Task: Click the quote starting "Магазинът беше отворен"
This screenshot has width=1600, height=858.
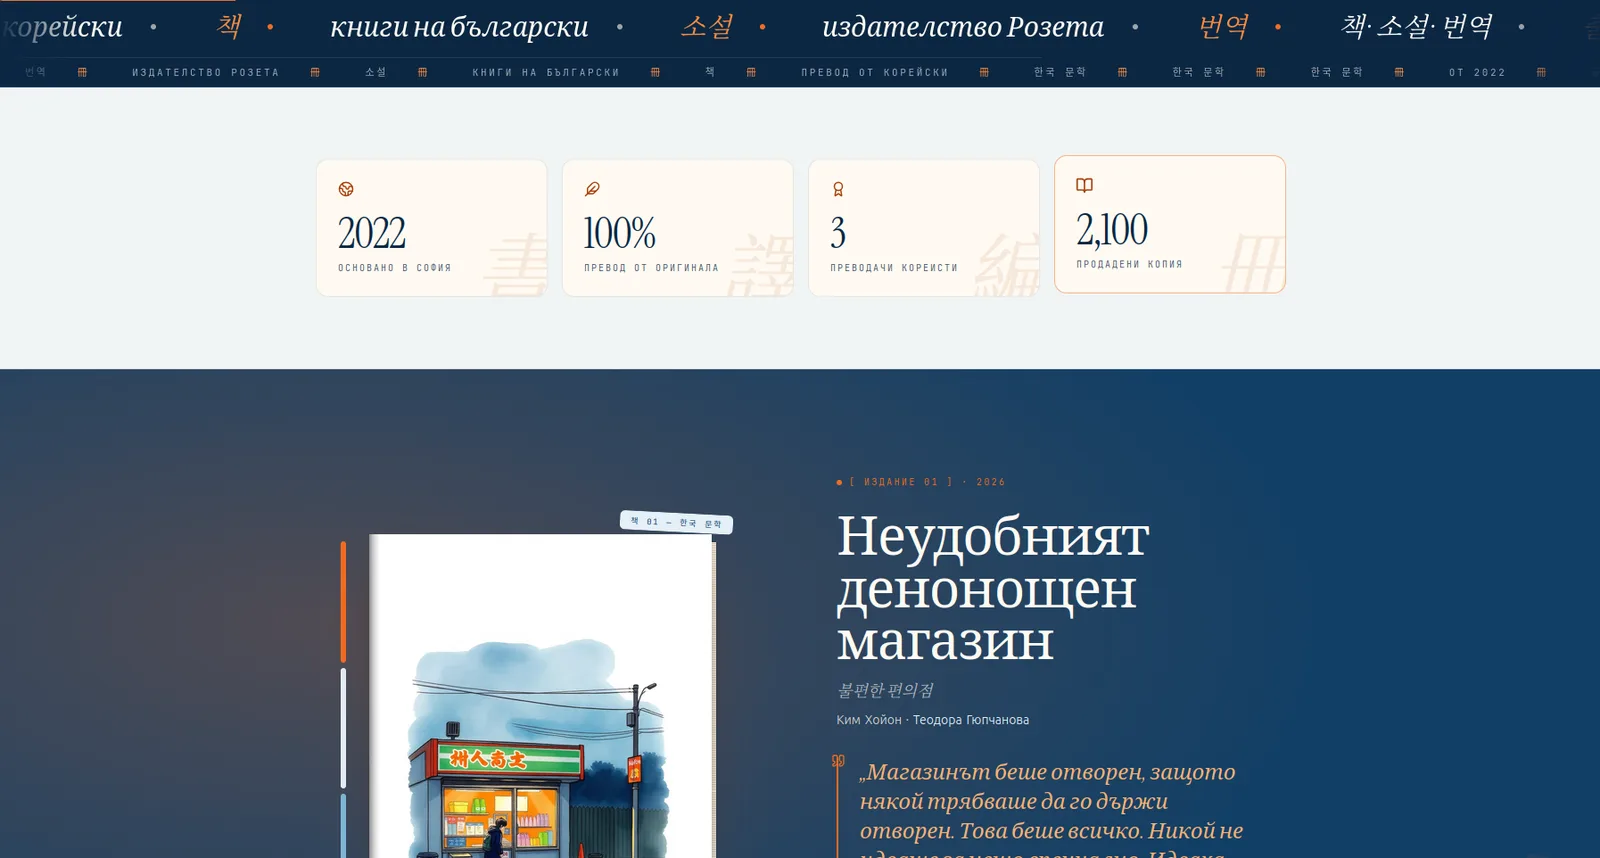Action: click(1052, 808)
